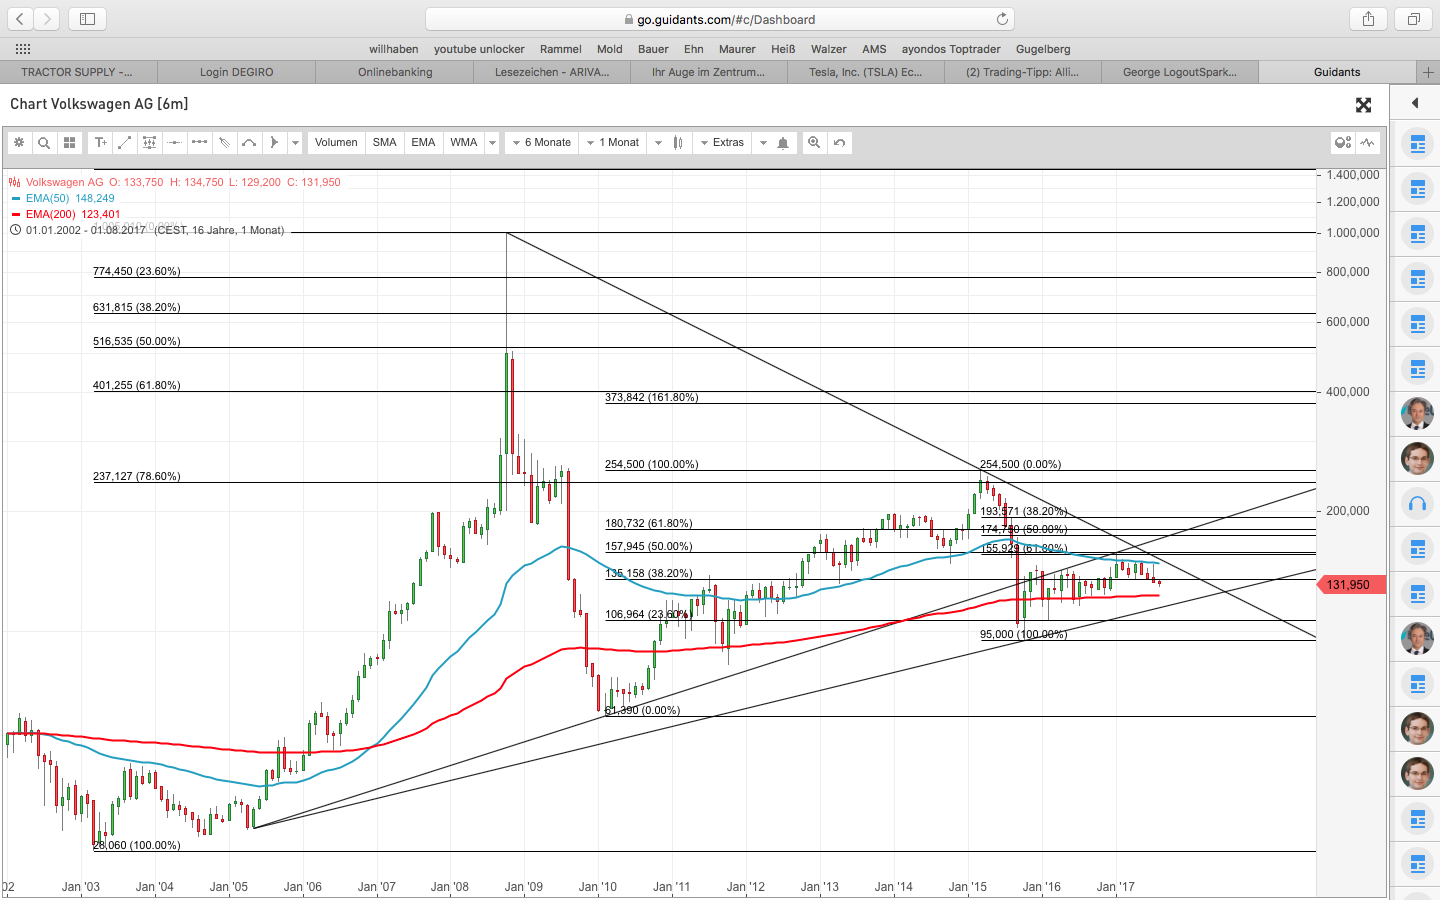Open the Extras dropdown

tap(721, 143)
